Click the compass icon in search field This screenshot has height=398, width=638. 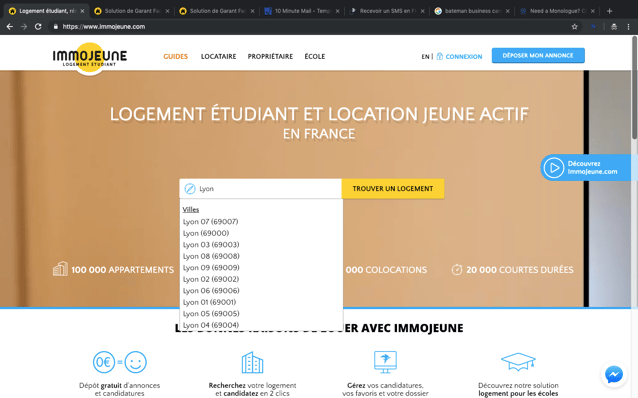click(190, 189)
